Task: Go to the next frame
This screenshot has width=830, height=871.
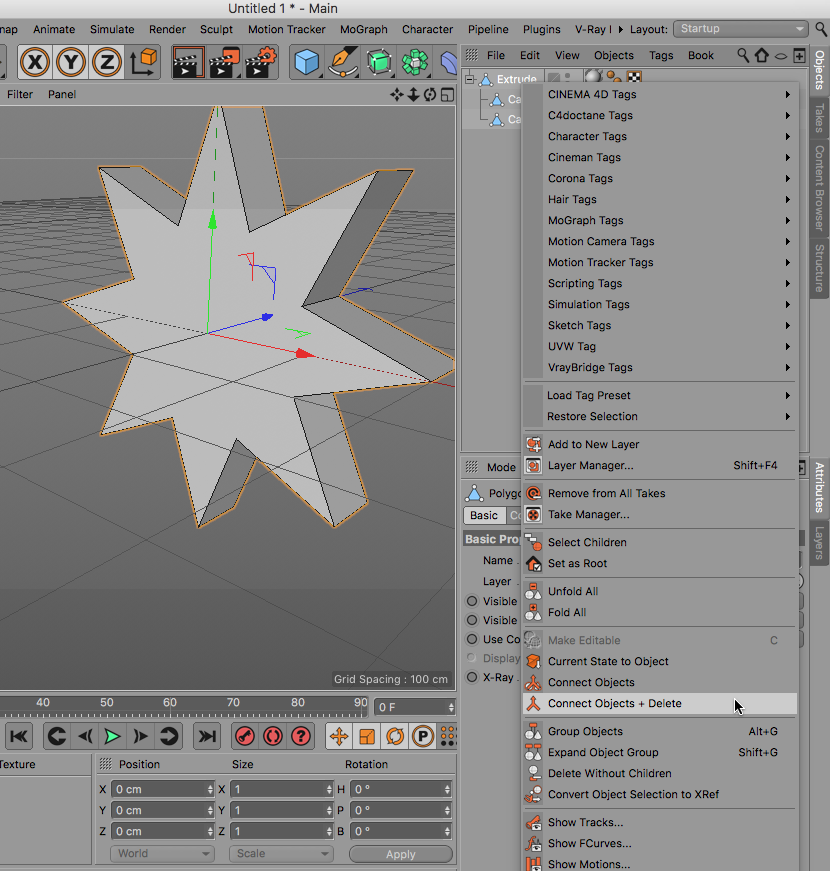Action: (140, 737)
